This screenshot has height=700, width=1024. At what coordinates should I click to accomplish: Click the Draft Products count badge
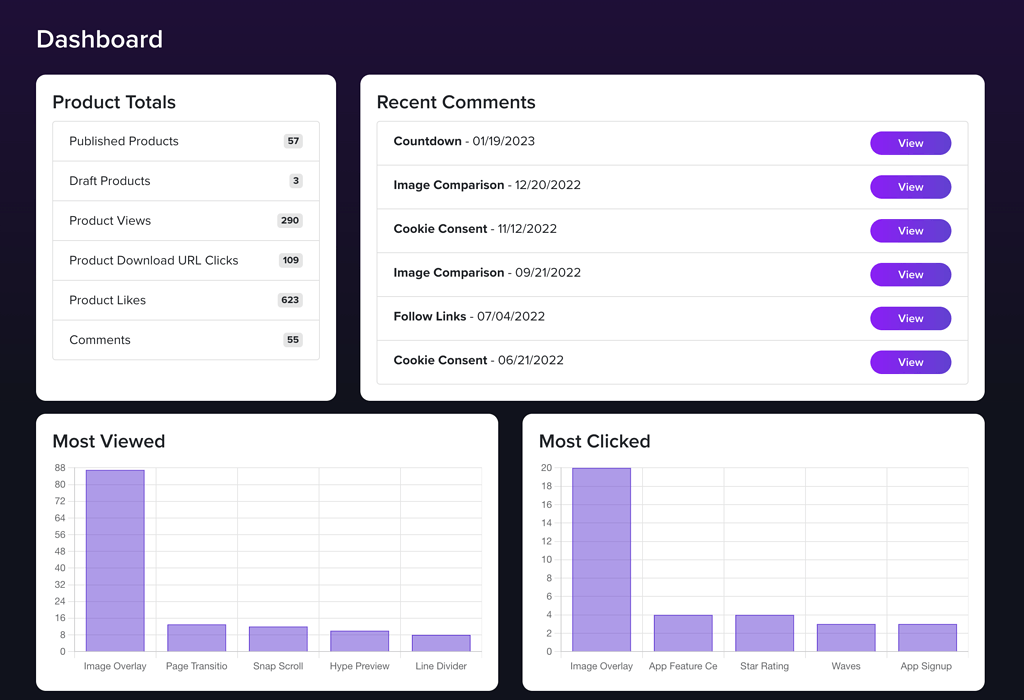tap(295, 181)
